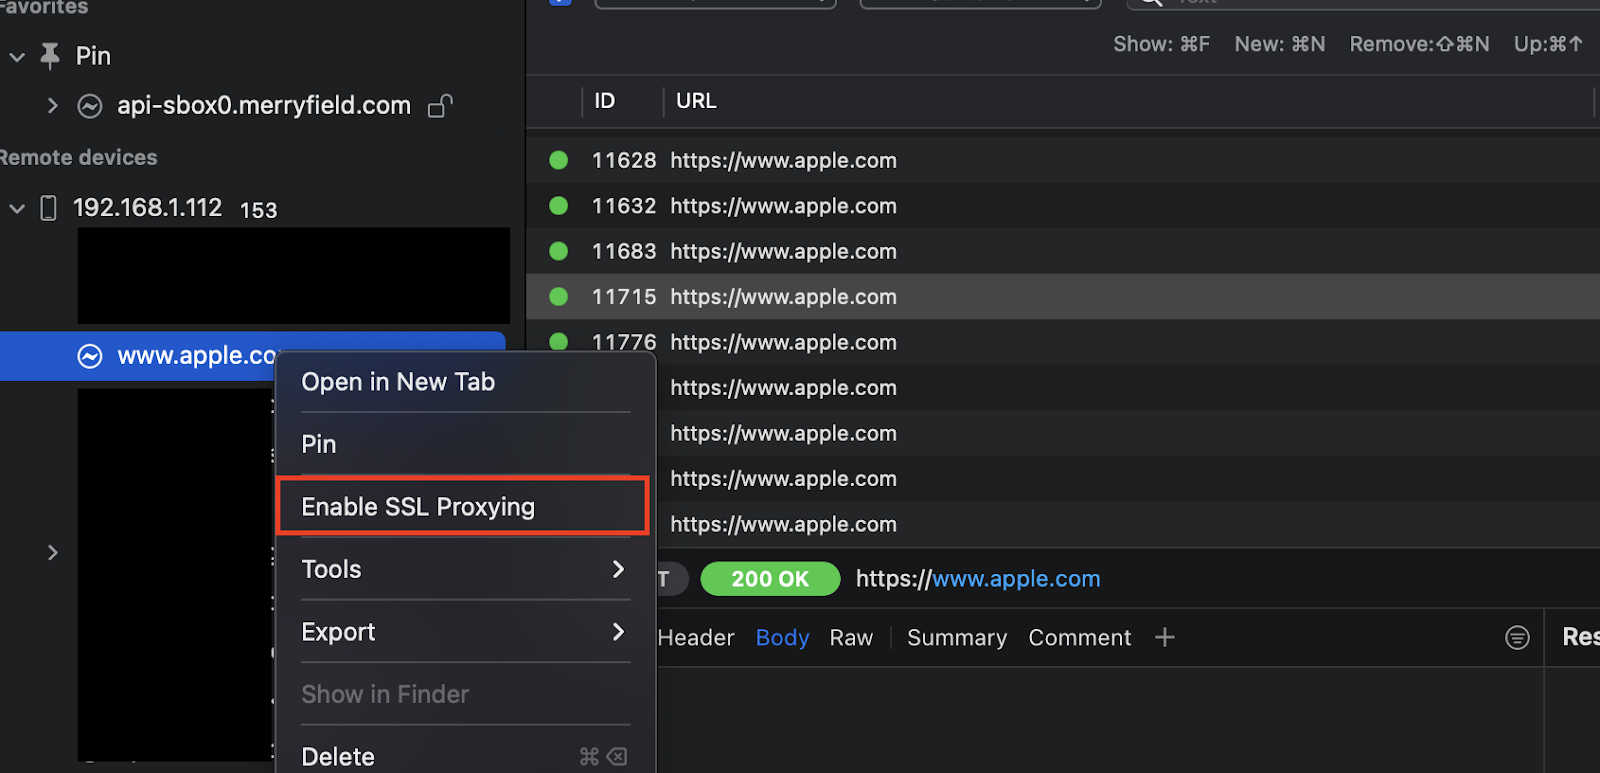Add a new tab with the plus button

1165,638
